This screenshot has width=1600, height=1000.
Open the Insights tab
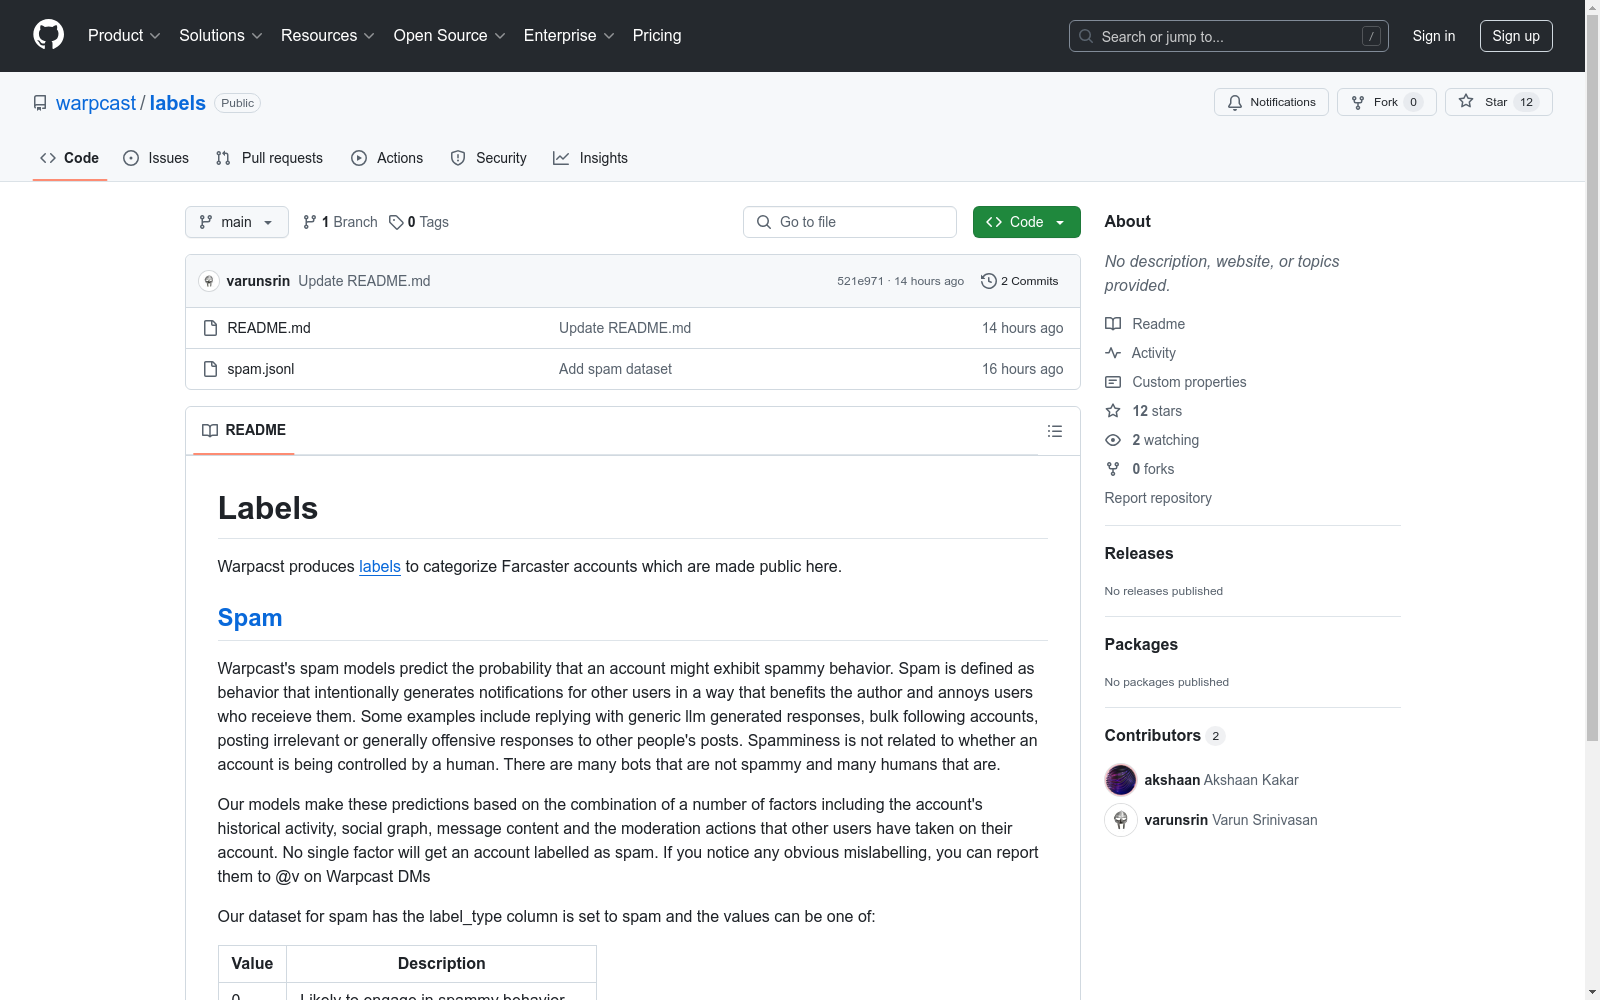point(591,158)
